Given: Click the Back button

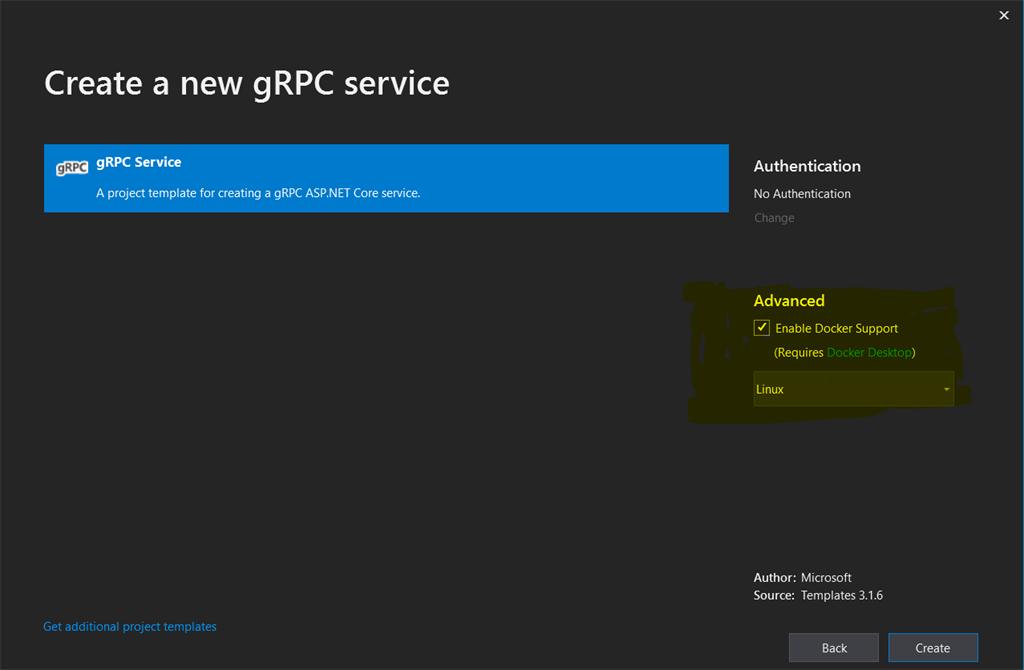Looking at the screenshot, I should tap(834, 648).
